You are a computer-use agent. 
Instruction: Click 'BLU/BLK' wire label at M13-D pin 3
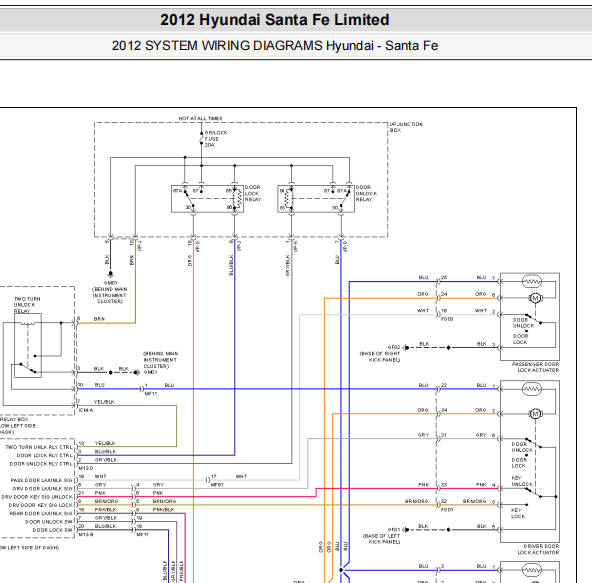tap(105, 452)
